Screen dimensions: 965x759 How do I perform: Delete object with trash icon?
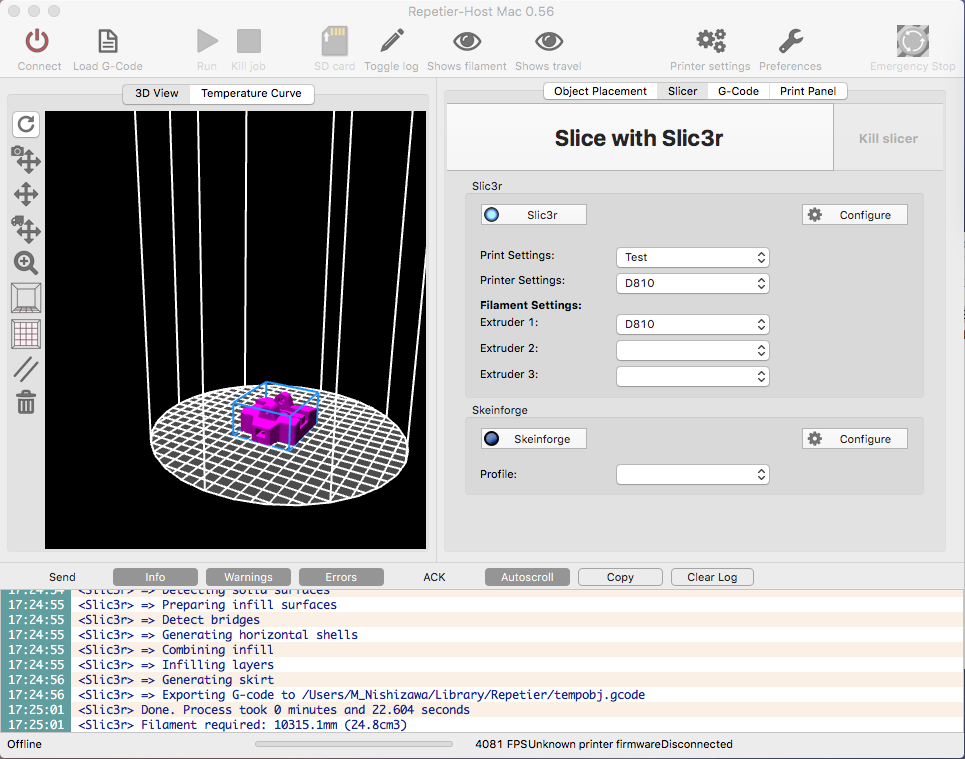pyautogui.click(x=26, y=403)
